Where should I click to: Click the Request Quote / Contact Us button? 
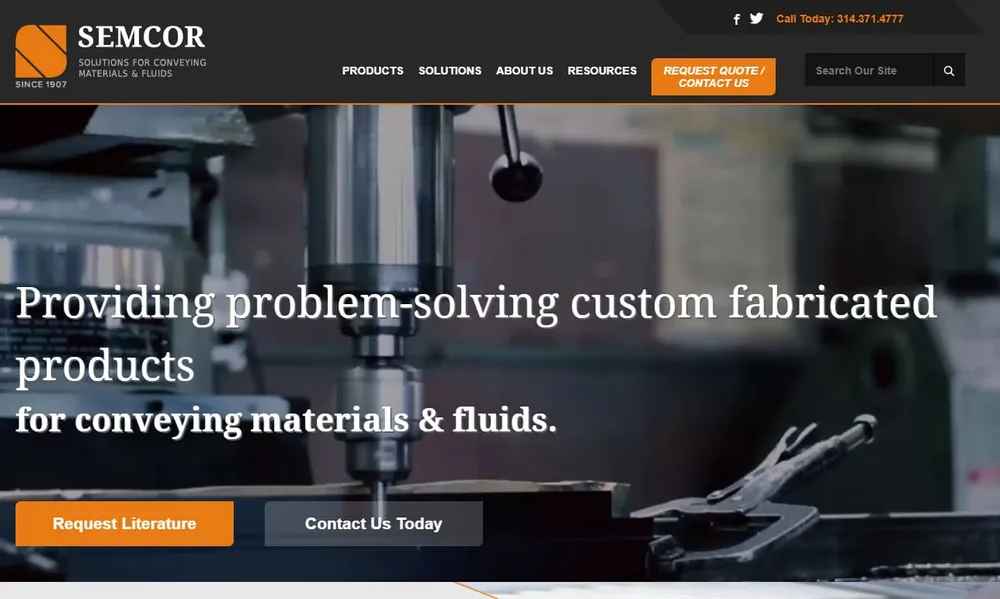coord(713,77)
